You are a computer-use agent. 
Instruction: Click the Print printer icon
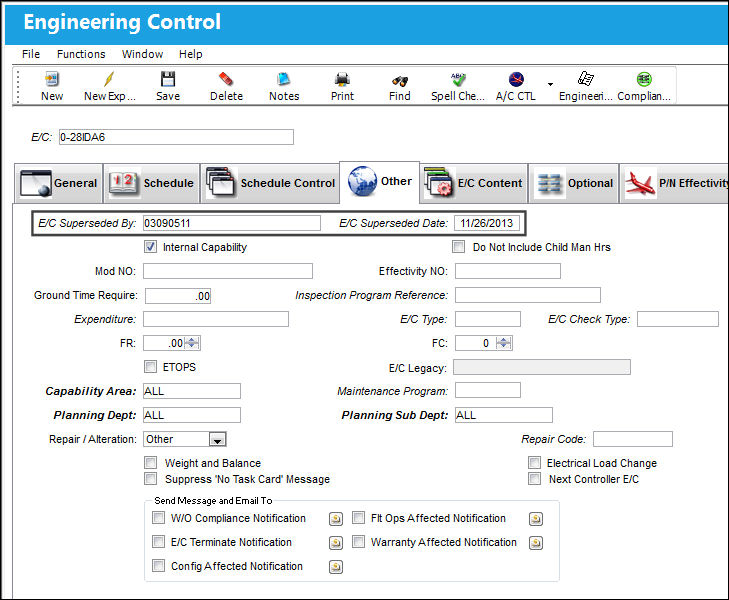[342, 79]
